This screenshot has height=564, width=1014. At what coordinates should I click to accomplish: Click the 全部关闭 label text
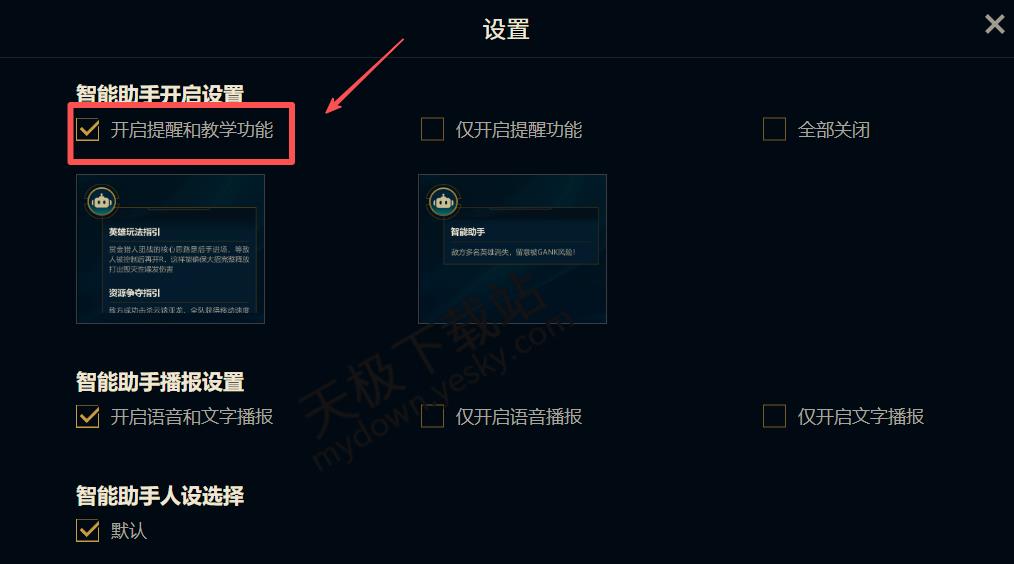[x=834, y=130]
